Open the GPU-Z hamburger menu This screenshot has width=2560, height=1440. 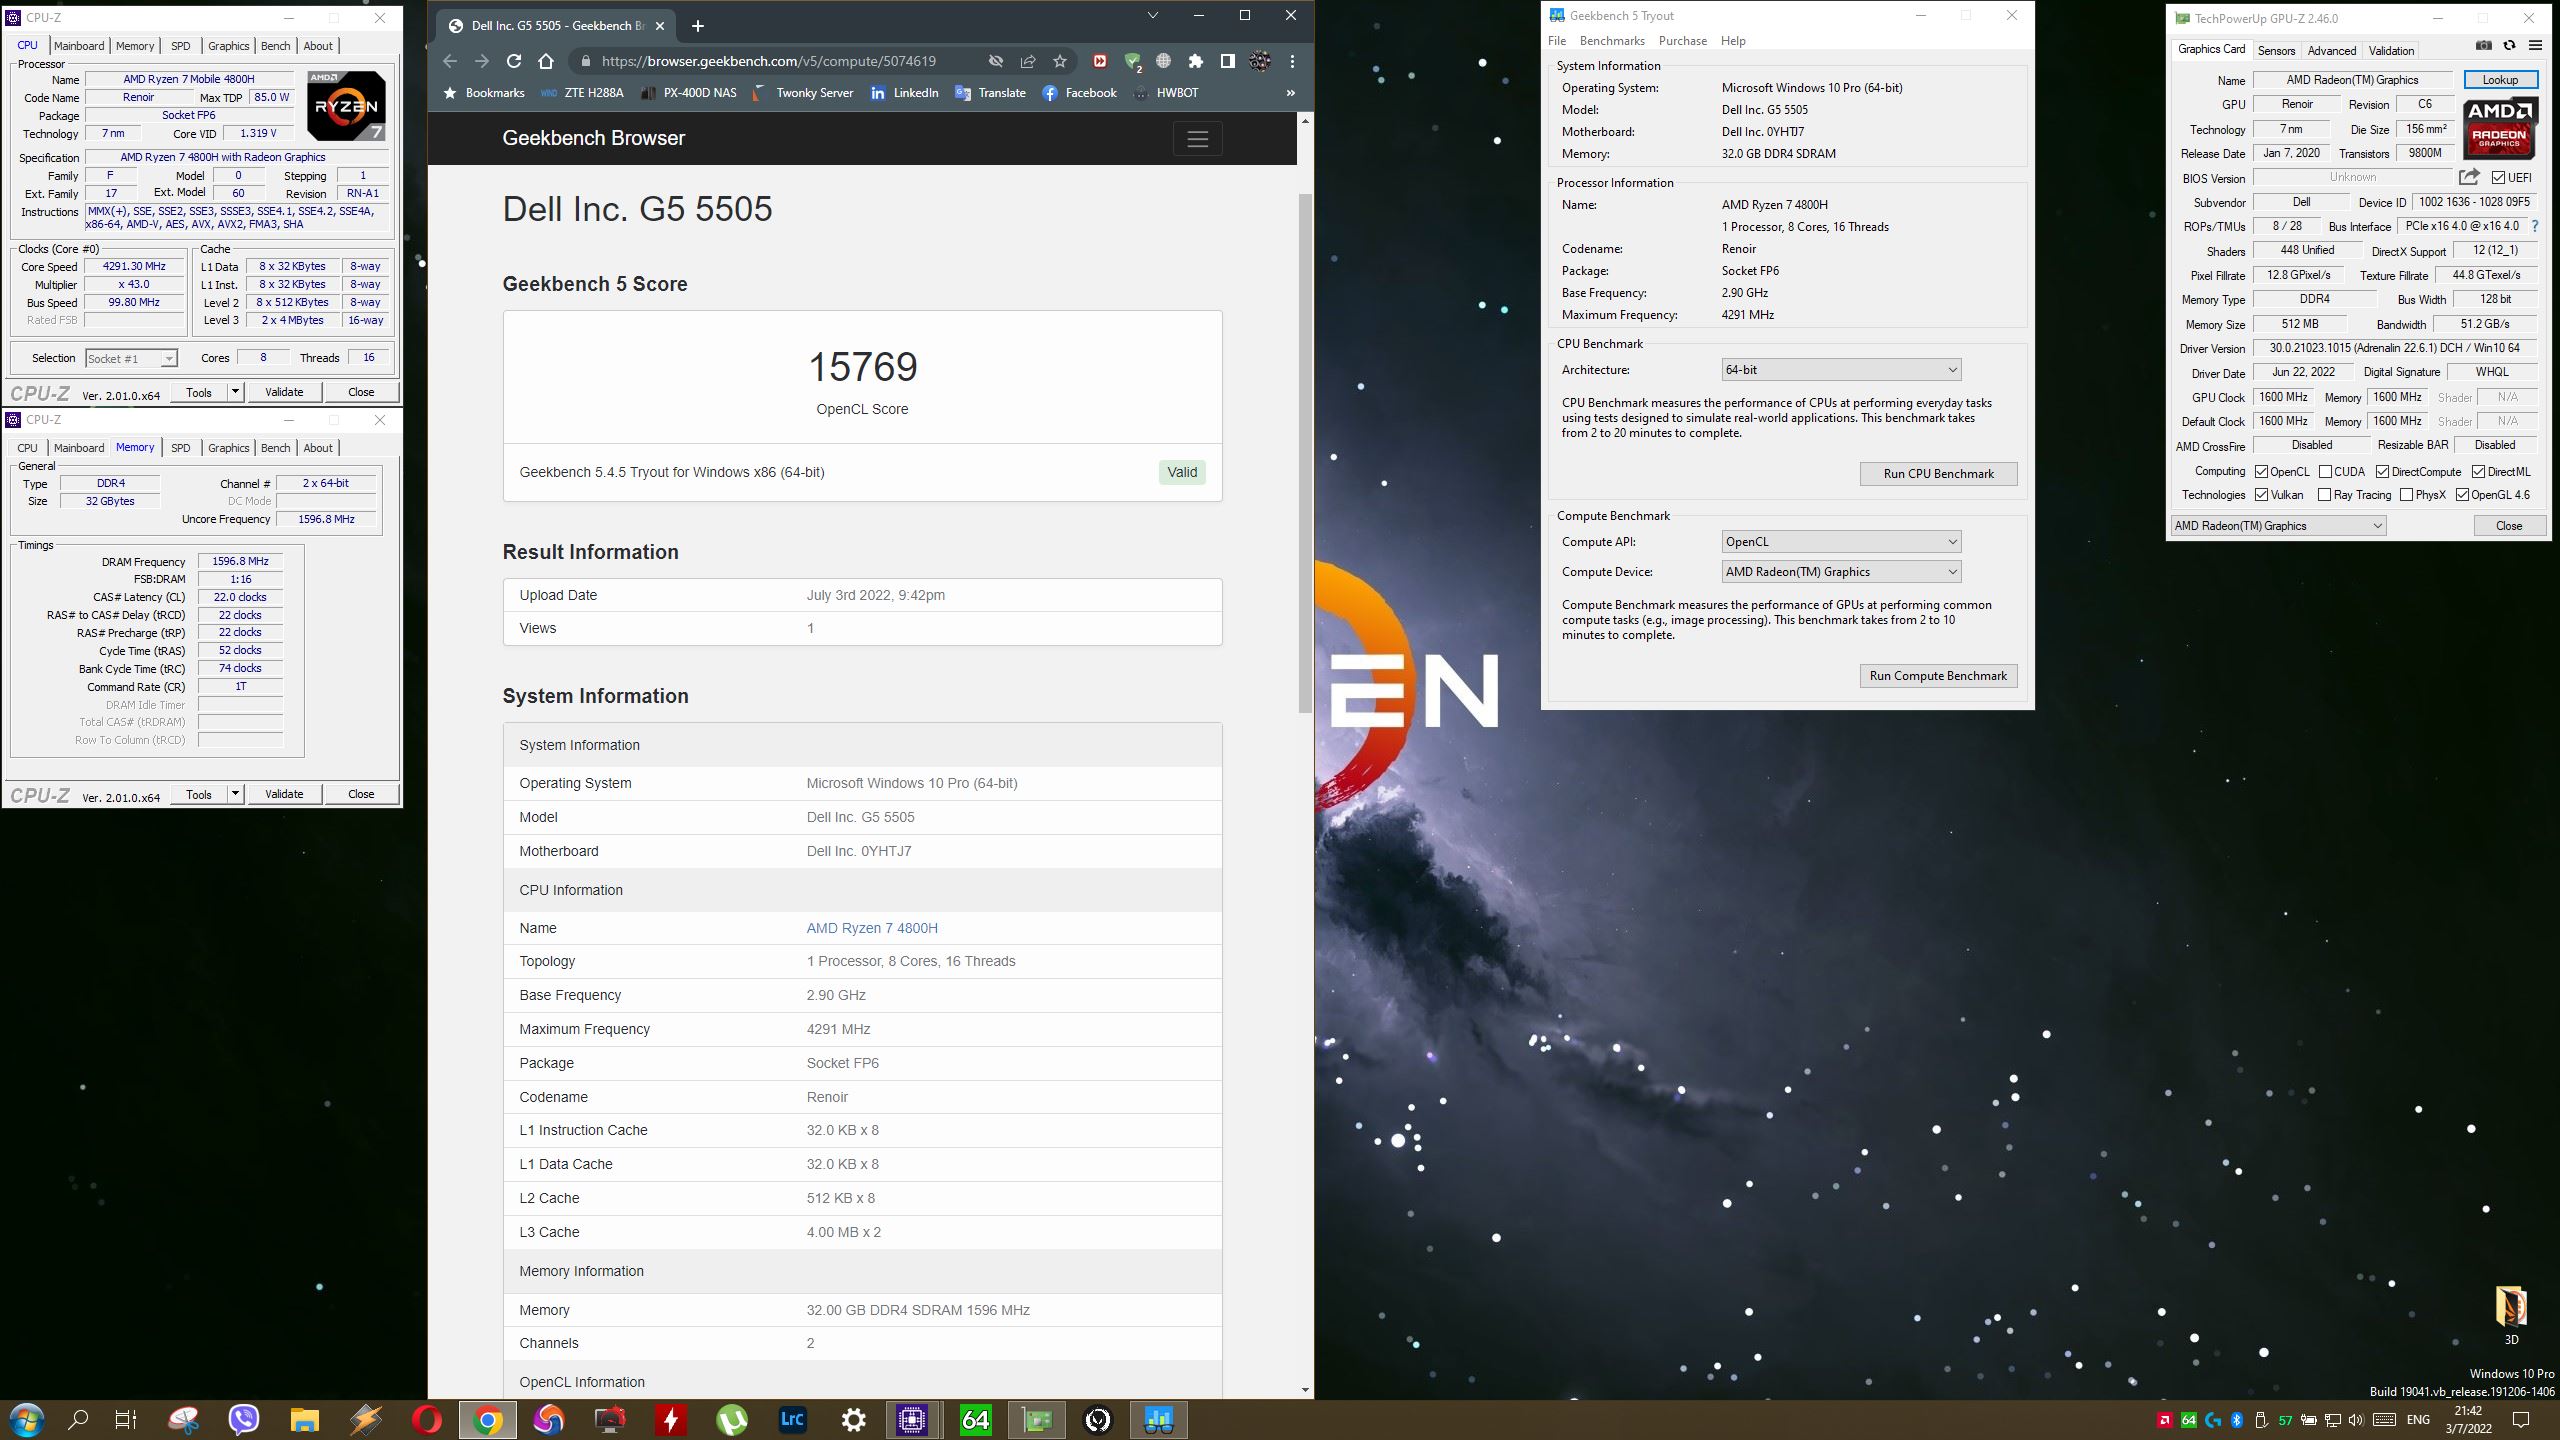[x=2535, y=45]
